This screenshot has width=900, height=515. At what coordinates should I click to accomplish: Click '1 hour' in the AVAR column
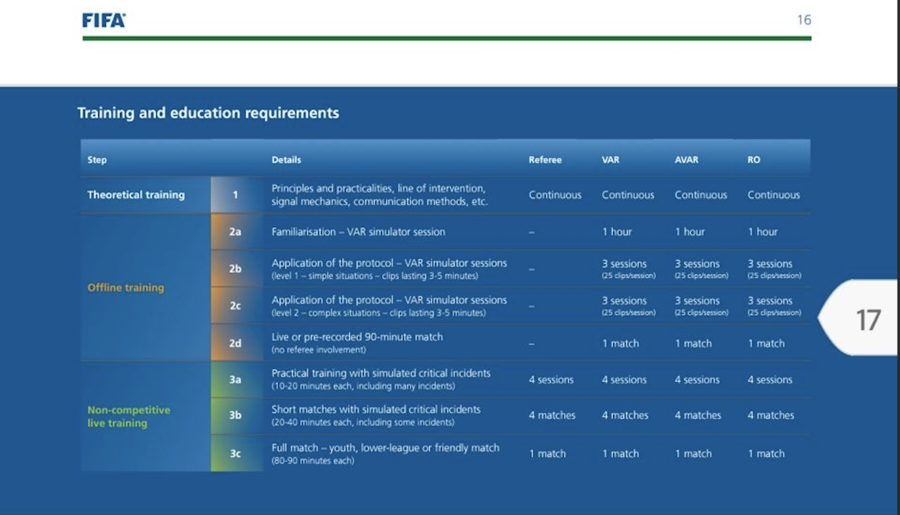(690, 232)
